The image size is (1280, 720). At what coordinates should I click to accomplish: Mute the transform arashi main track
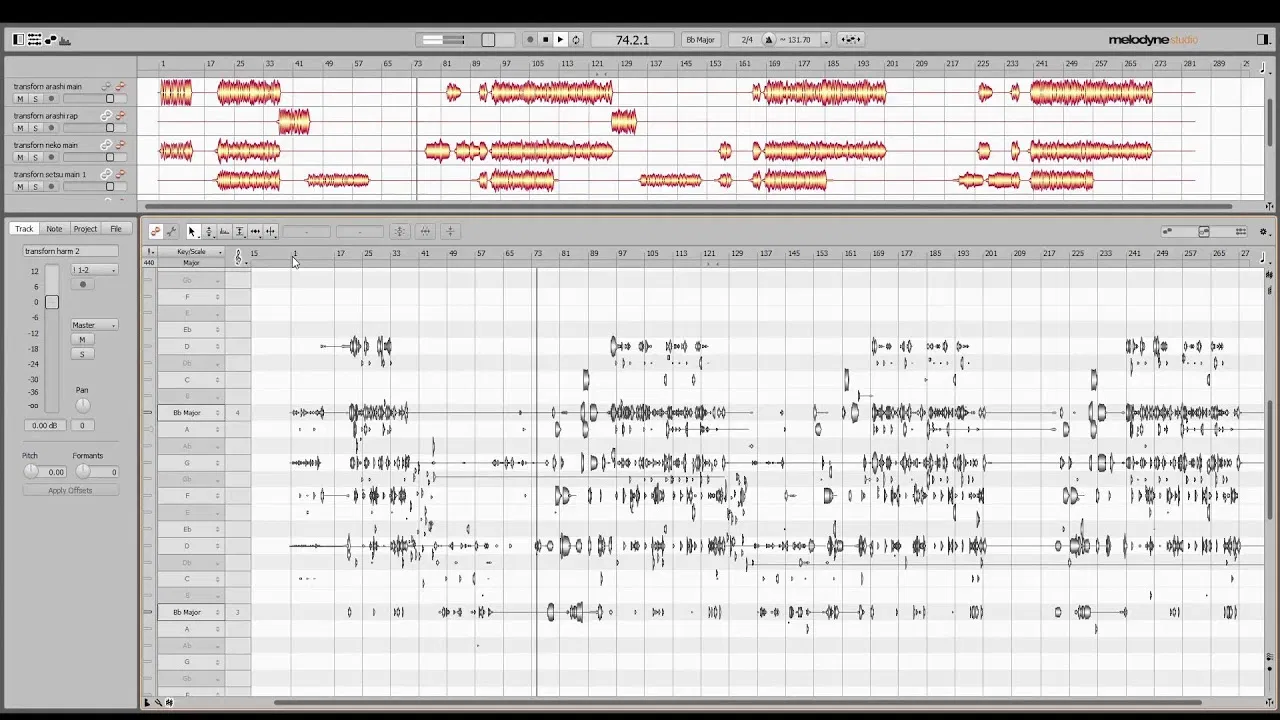19,99
